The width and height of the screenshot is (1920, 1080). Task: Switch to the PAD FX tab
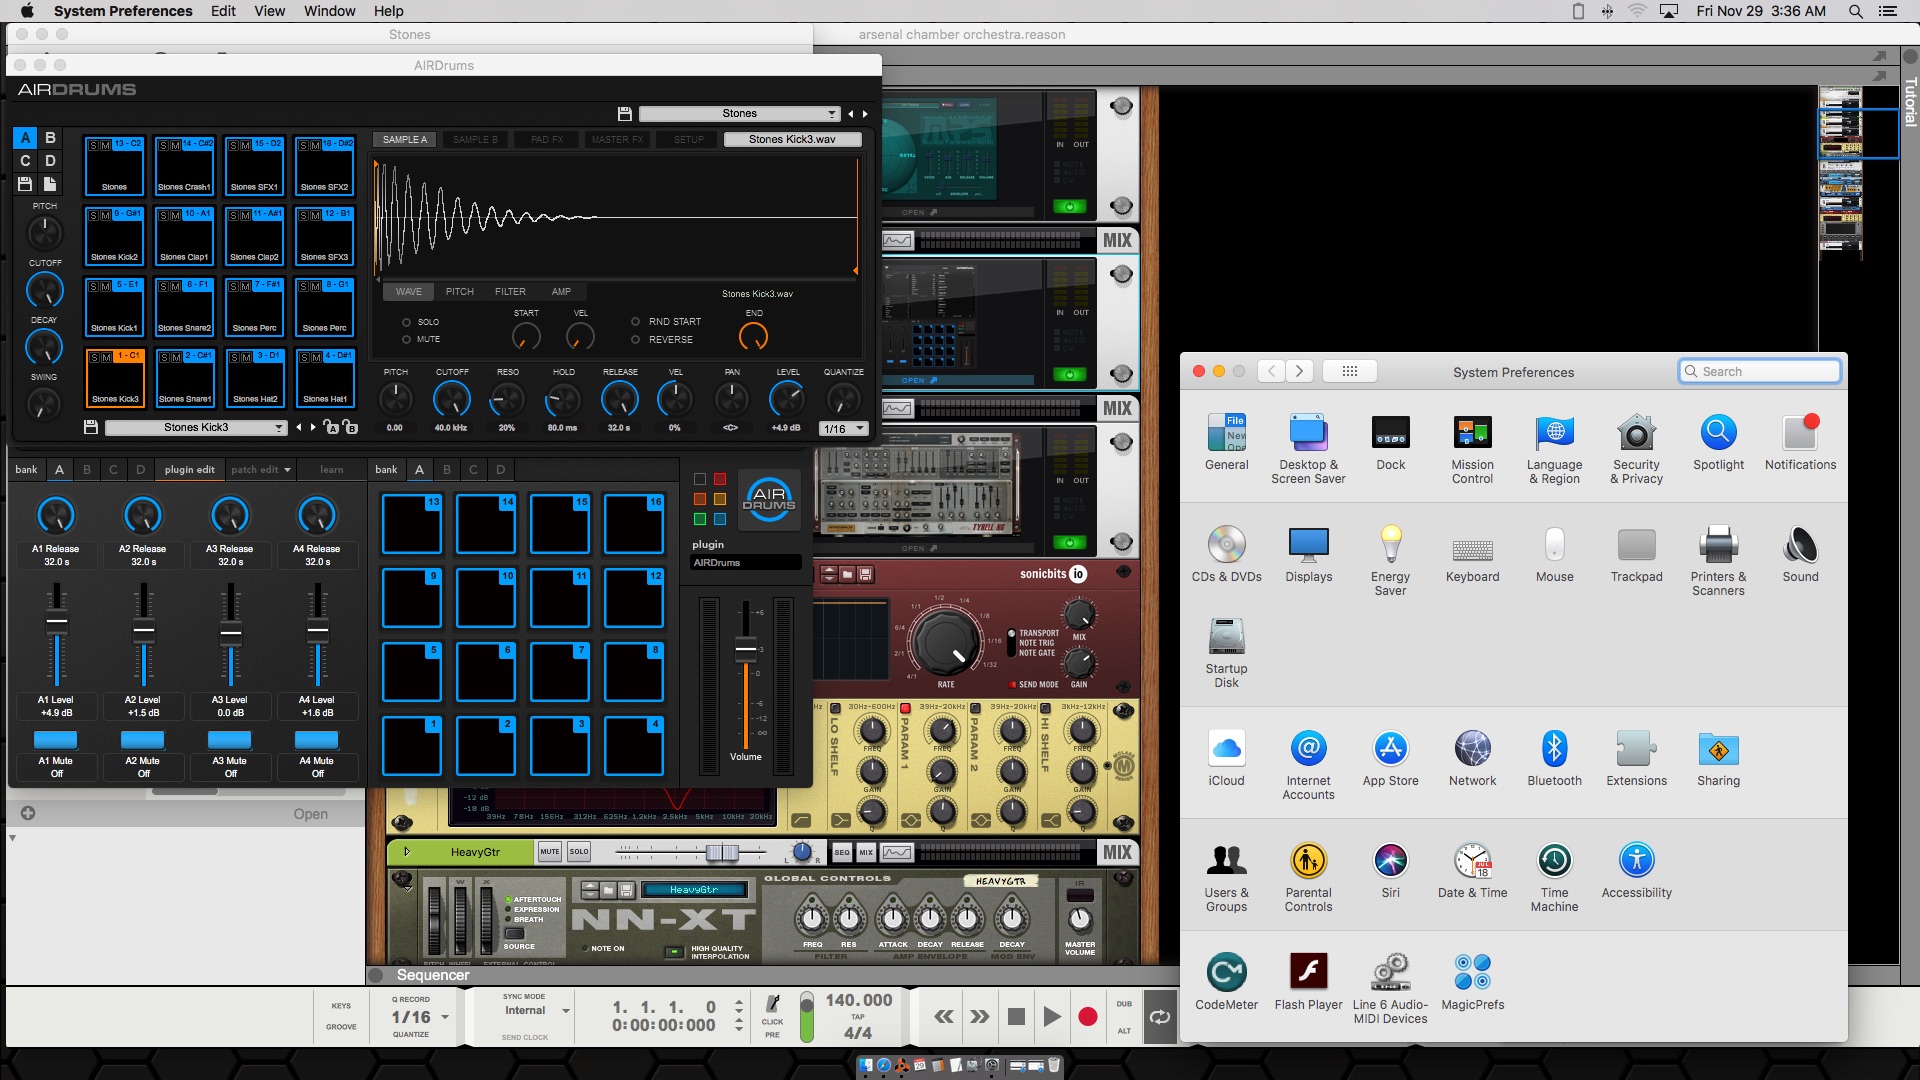[547, 140]
